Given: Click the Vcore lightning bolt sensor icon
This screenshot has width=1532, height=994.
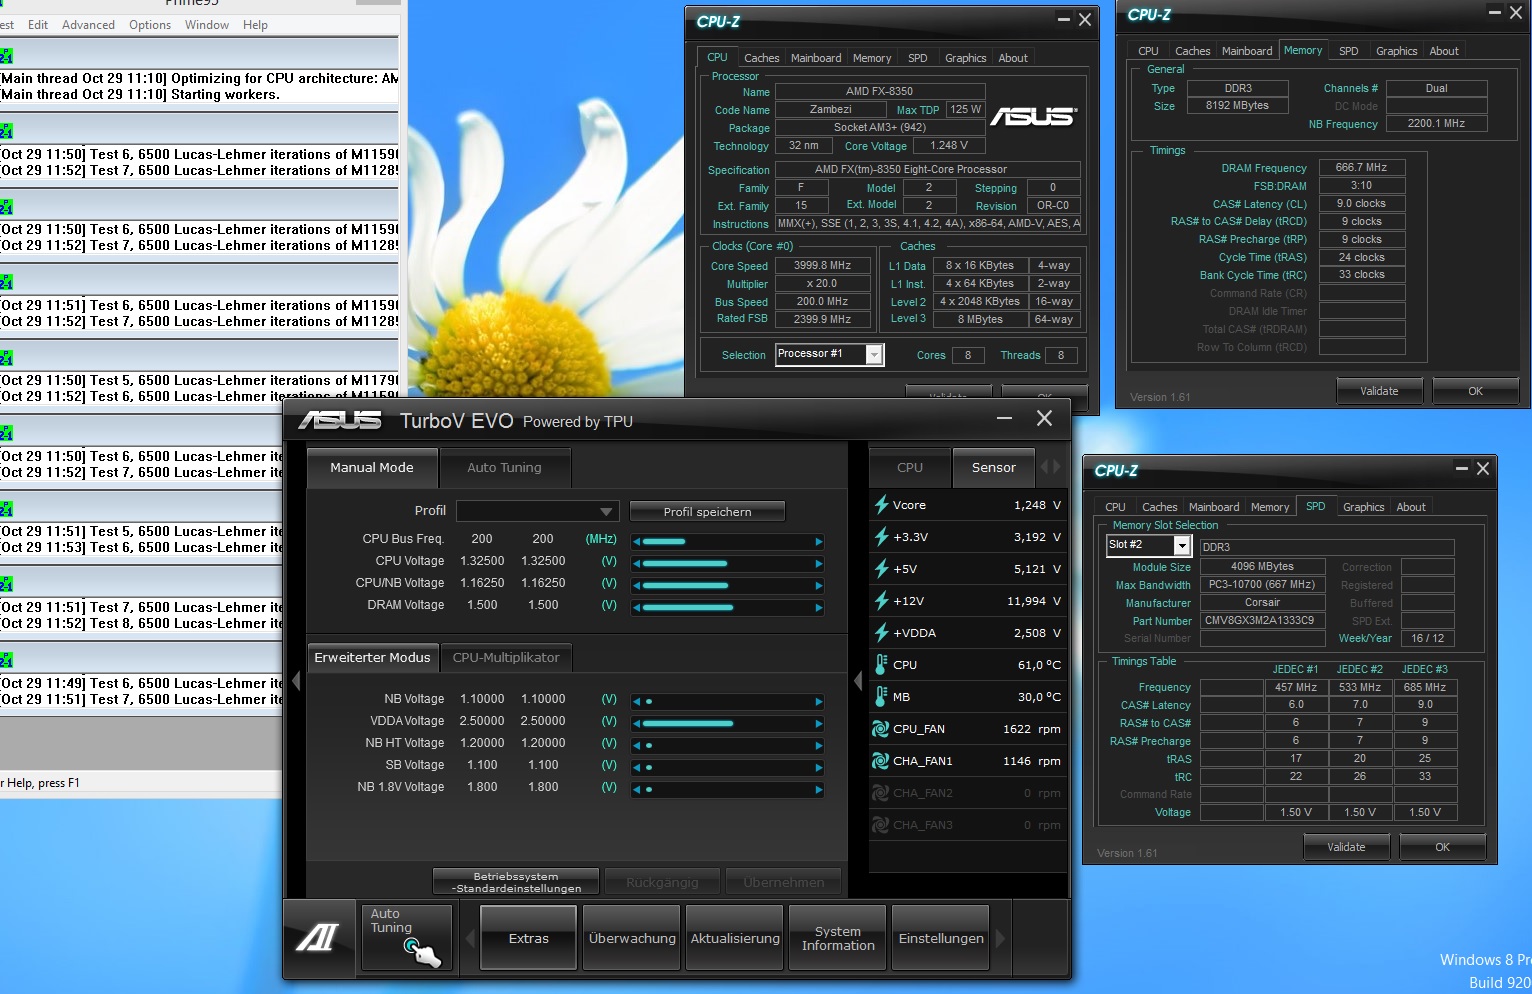Looking at the screenshot, I should click(x=881, y=505).
